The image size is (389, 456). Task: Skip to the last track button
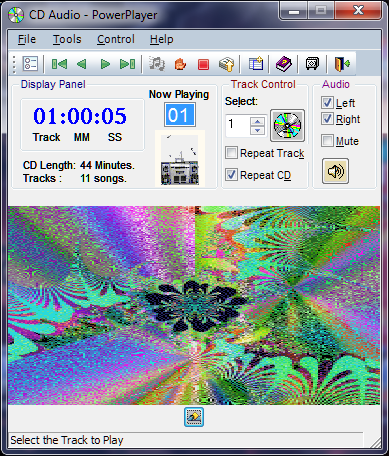click(x=128, y=64)
